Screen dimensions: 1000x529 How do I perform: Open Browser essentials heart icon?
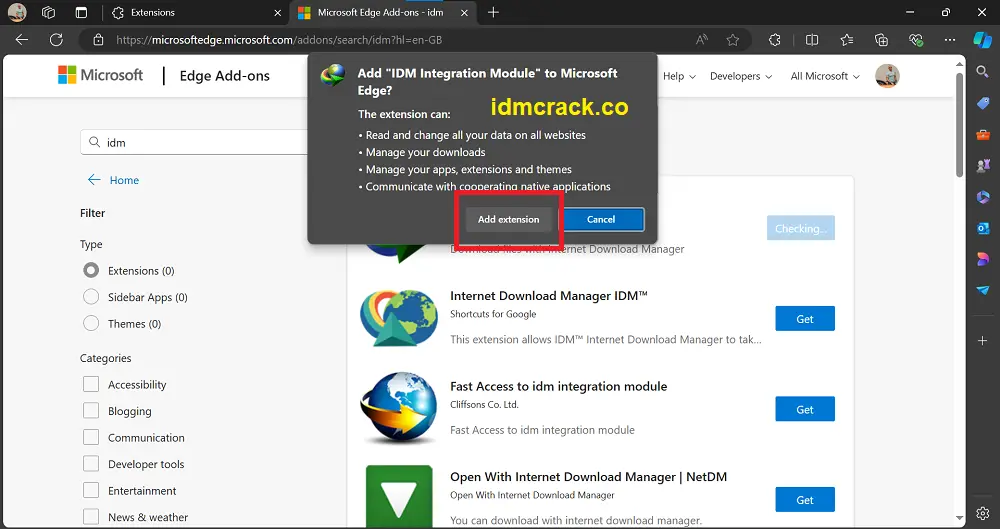(916, 40)
